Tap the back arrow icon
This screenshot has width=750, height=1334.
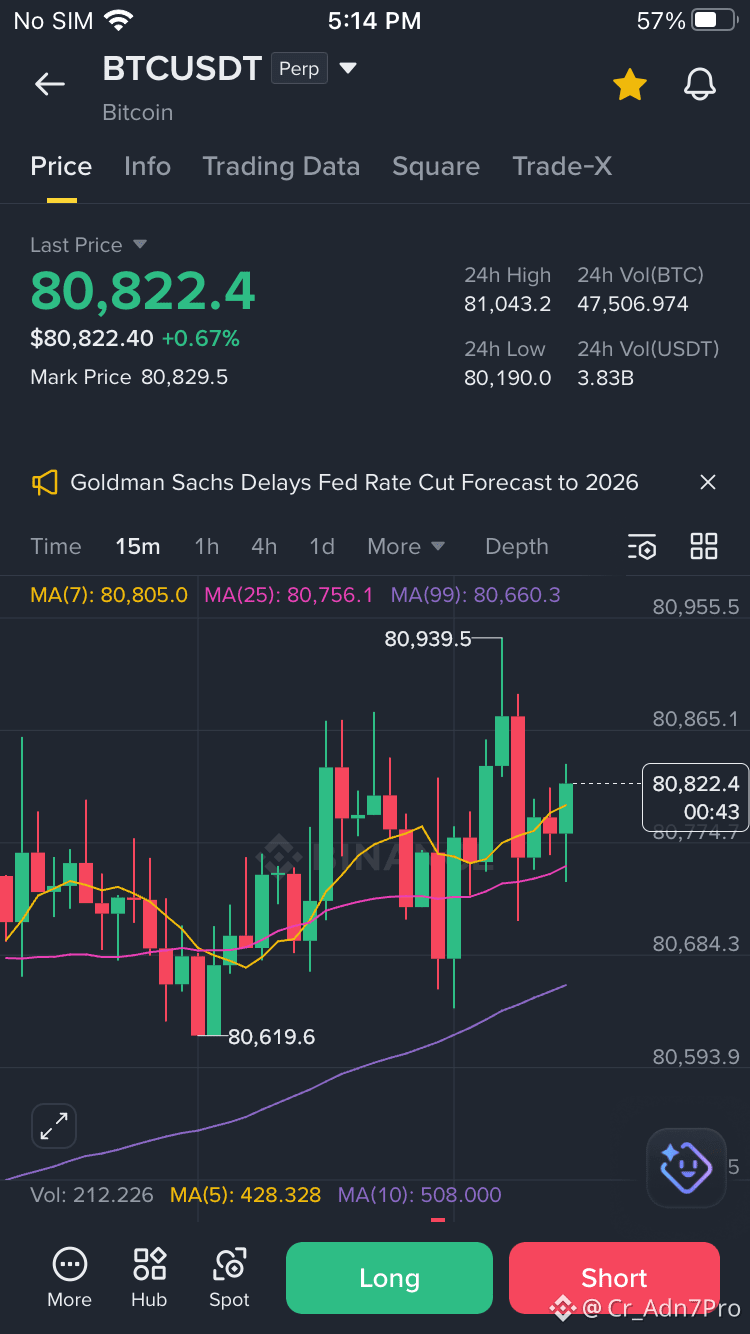point(49,85)
